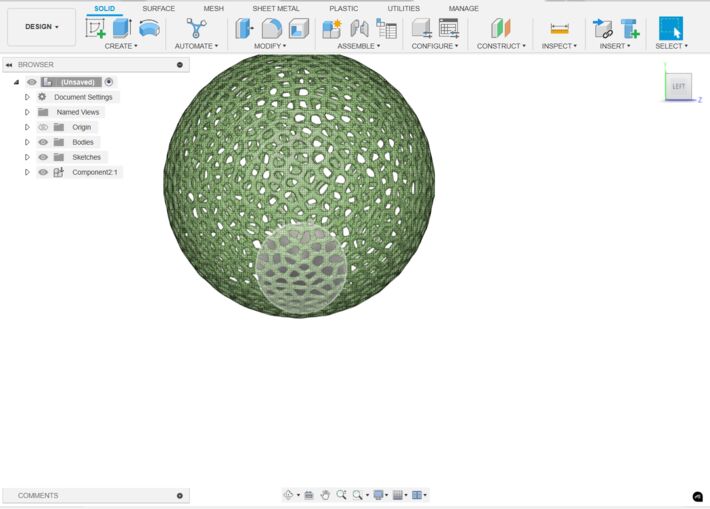710x509 pixels.
Task: Select the Press Pull tool
Action: (x=244, y=29)
